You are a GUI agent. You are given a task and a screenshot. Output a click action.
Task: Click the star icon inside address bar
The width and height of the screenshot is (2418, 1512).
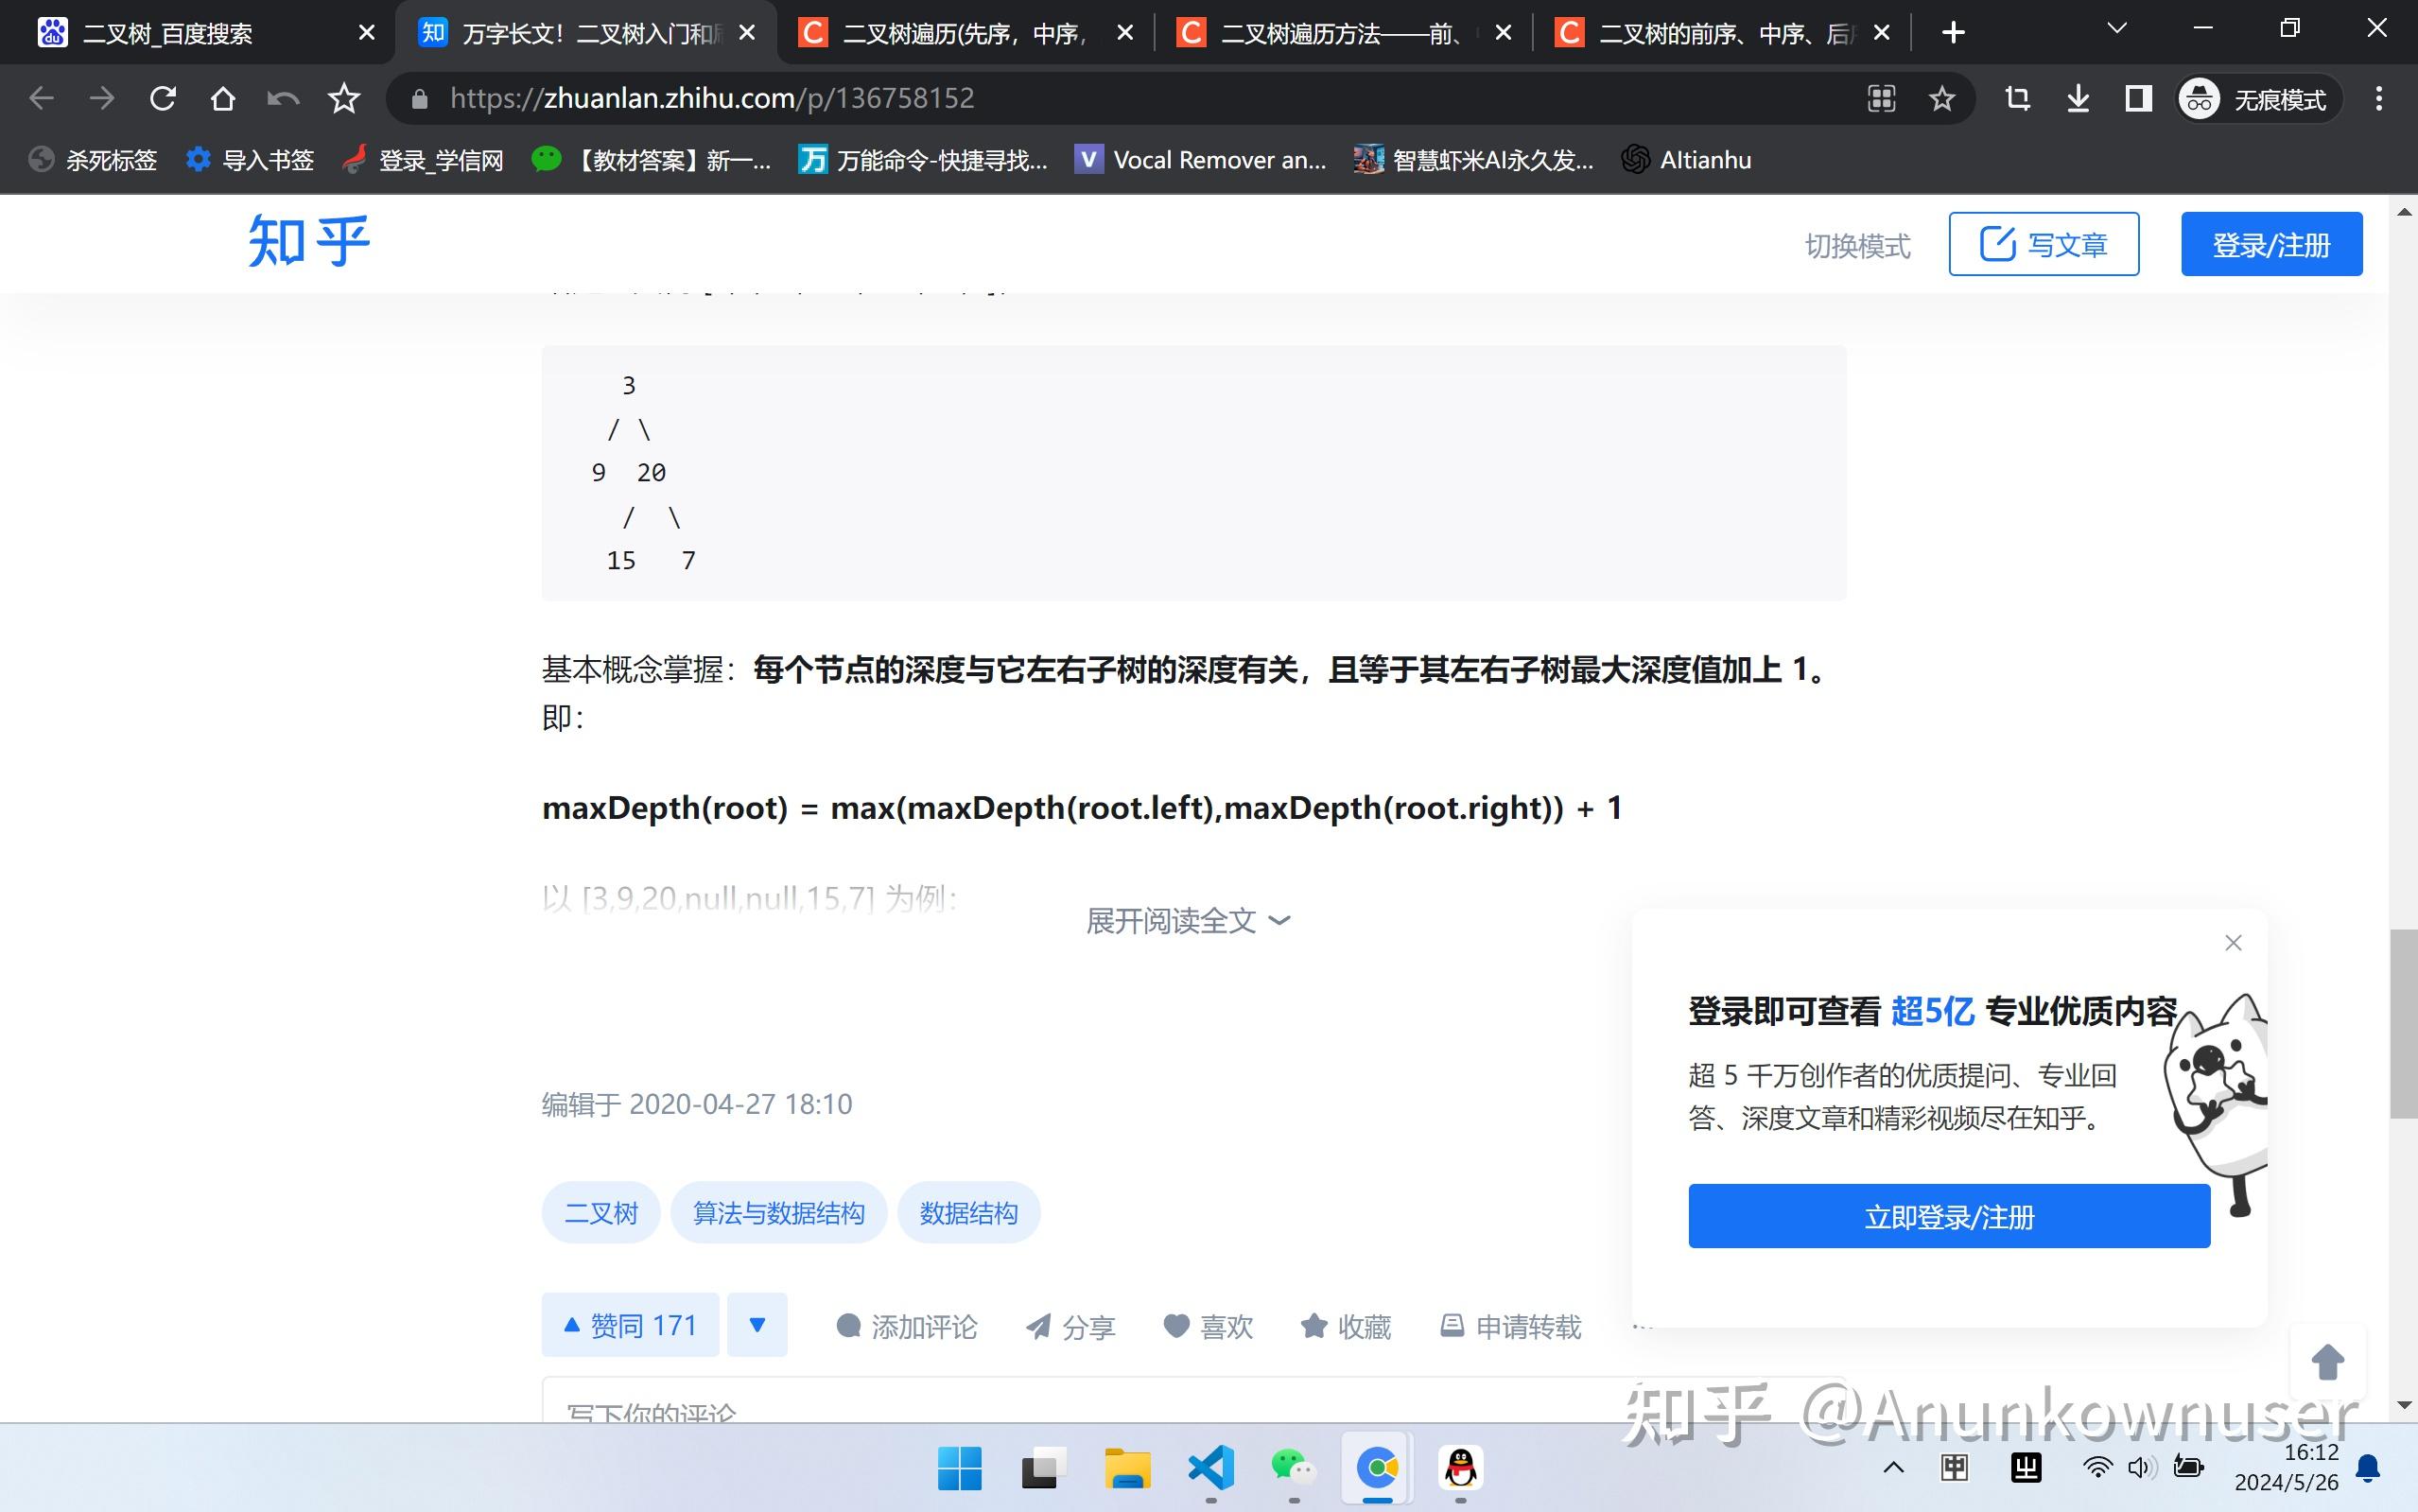pos(1942,98)
